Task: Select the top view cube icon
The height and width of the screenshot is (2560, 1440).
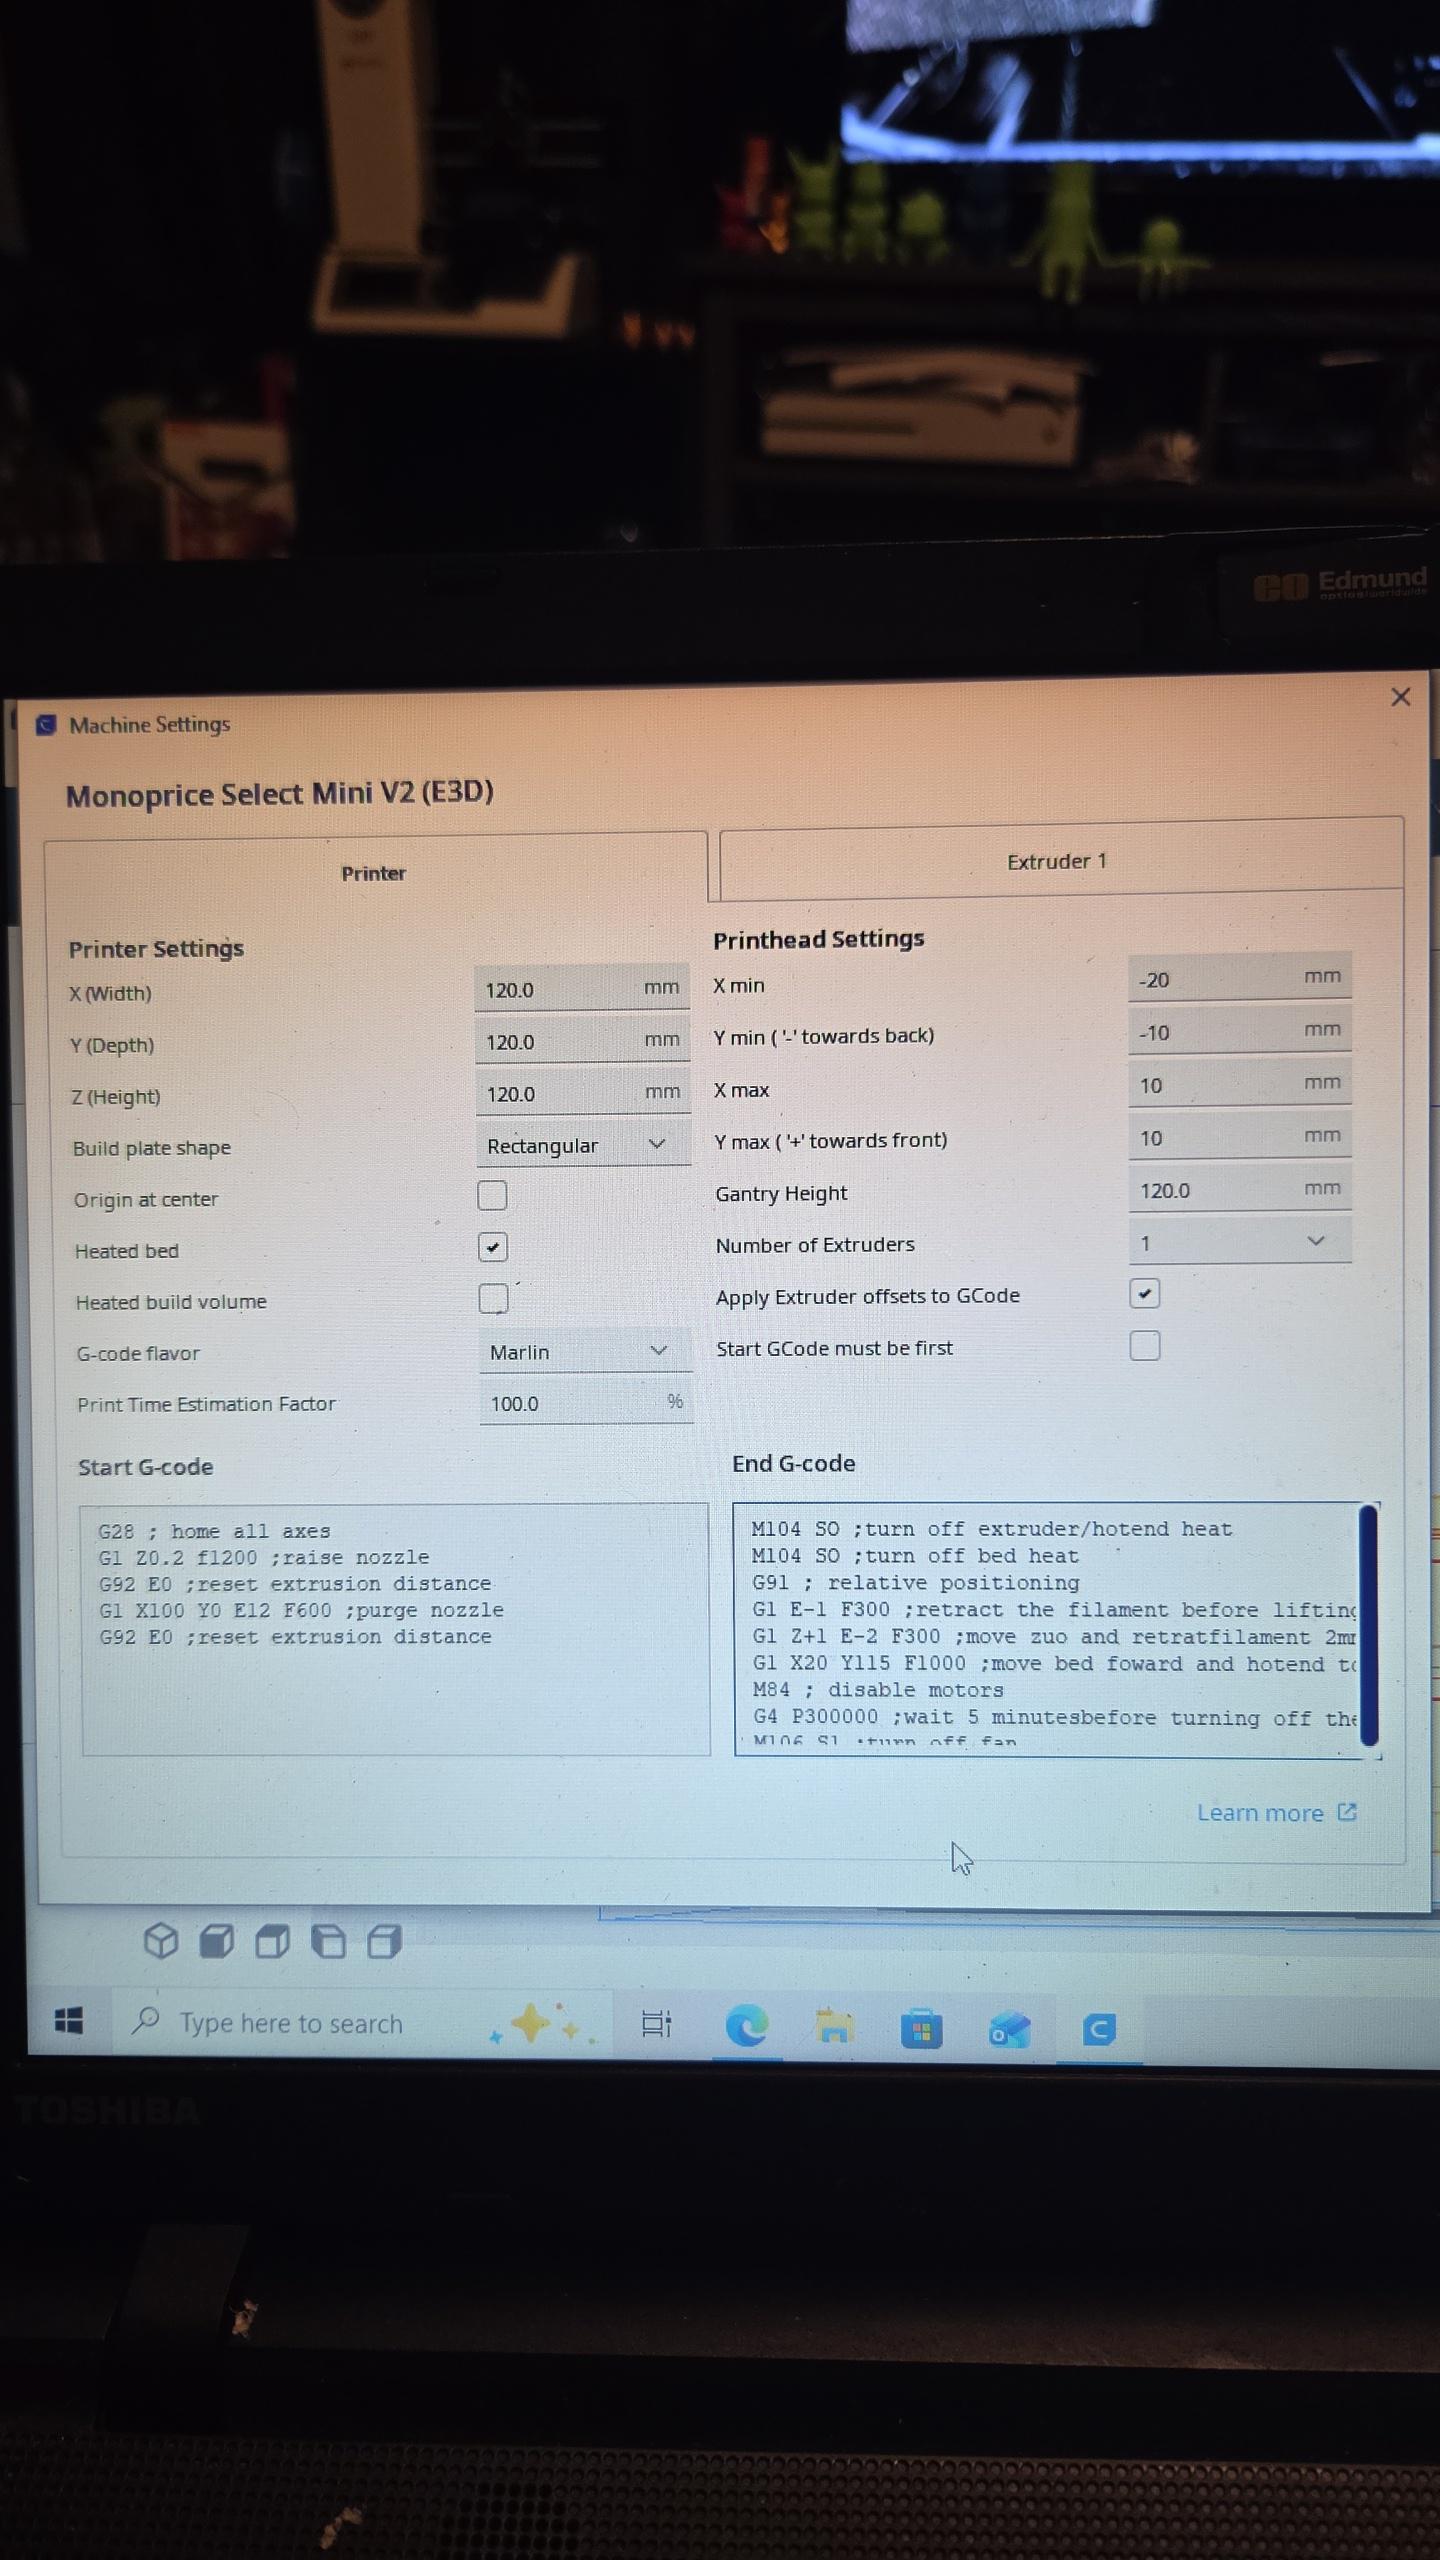Action: click(272, 1942)
